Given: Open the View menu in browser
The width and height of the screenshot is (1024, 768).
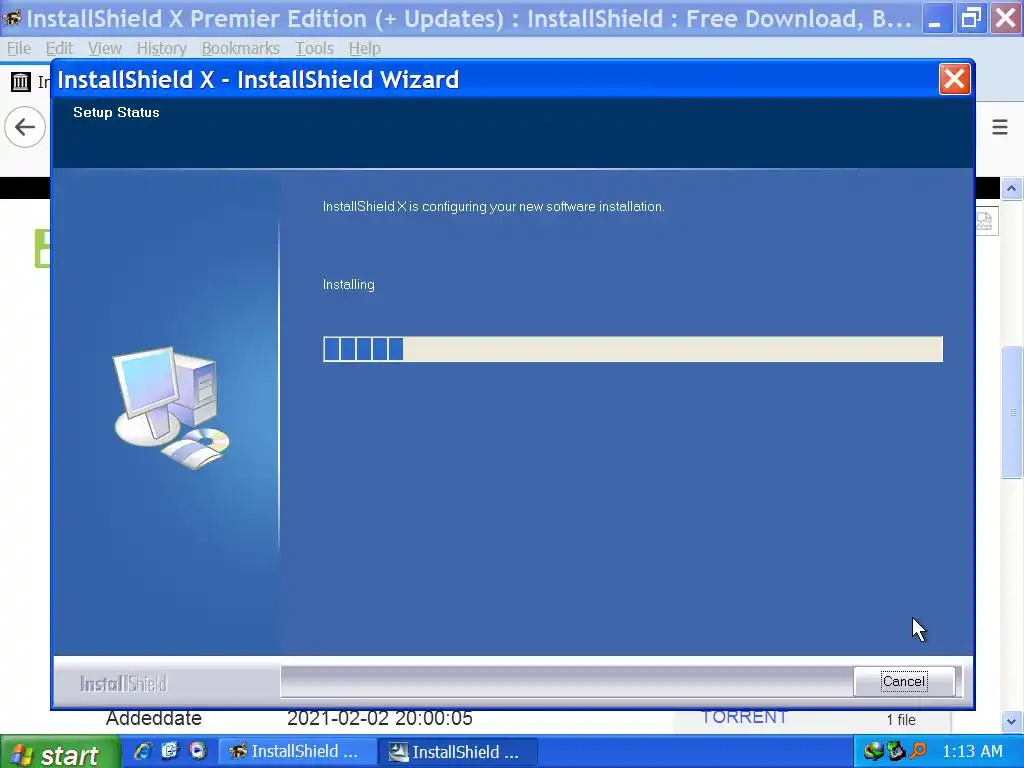Looking at the screenshot, I should [104, 48].
